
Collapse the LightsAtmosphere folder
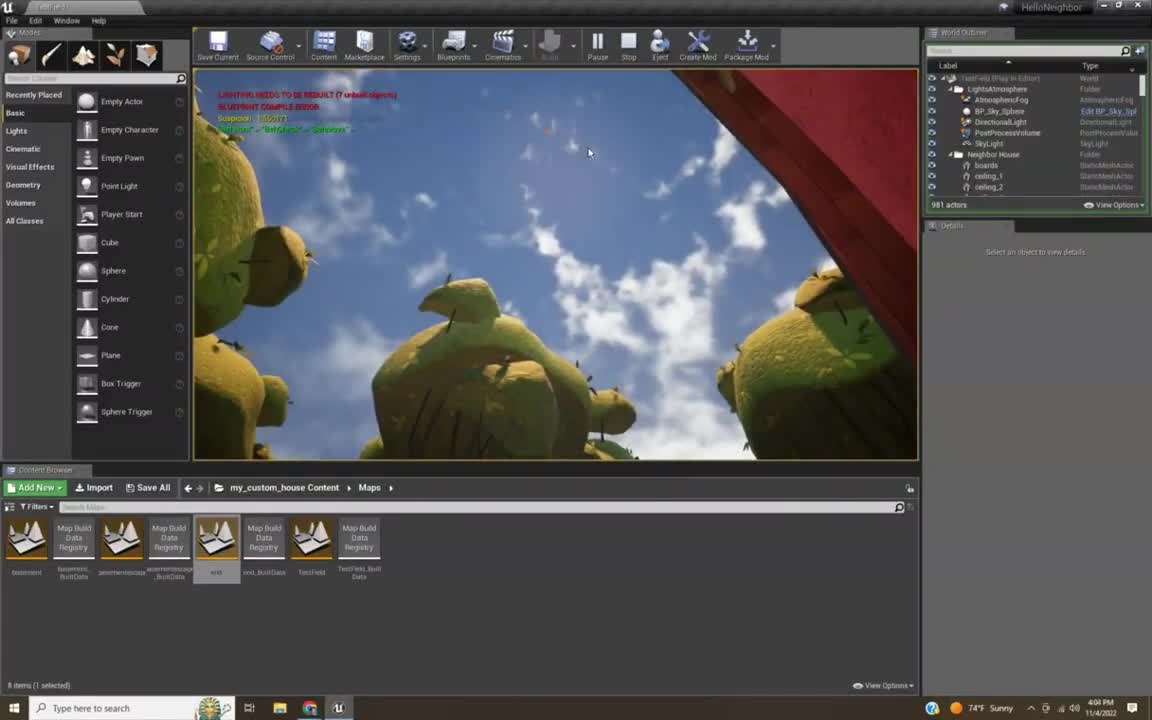click(950, 89)
